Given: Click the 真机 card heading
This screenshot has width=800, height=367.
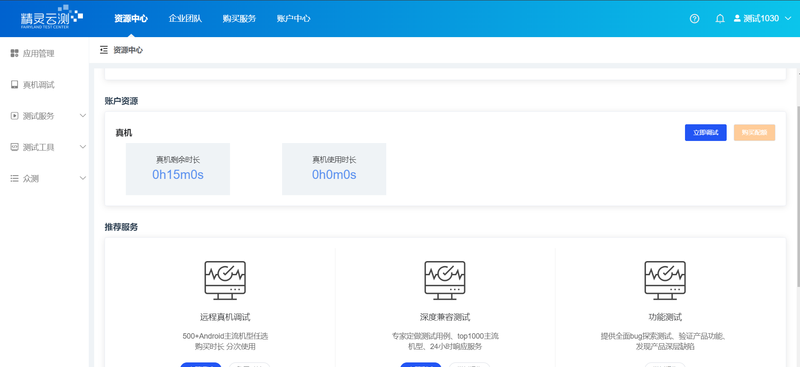Looking at the screenshot, I should click(123, 133).
